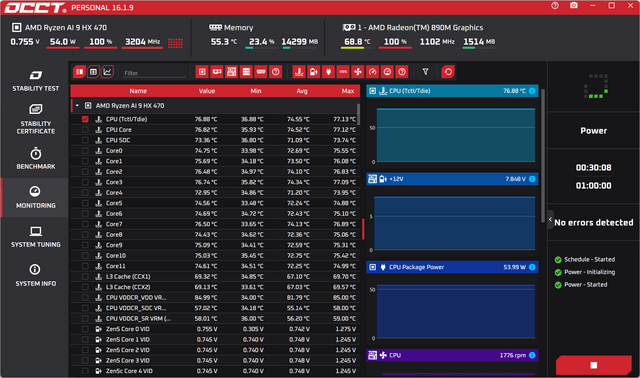This screenshot has height=378, width=640.
Task: Toggle the temperature sensor filter icon
Action: (x=299, y=72)
